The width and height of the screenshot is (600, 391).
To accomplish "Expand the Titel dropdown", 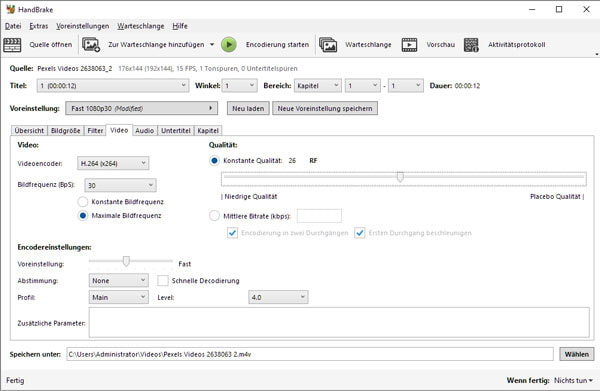I will [x=113, y=86].
